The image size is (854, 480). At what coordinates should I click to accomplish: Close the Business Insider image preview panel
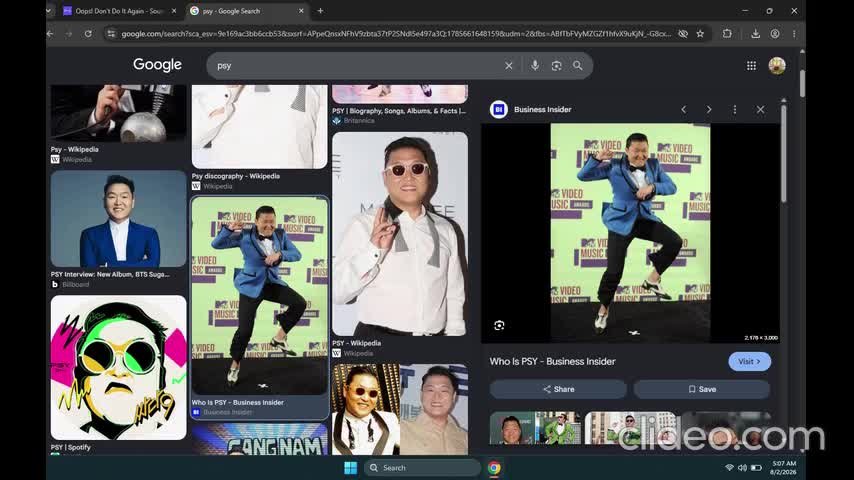coord(760,110)
